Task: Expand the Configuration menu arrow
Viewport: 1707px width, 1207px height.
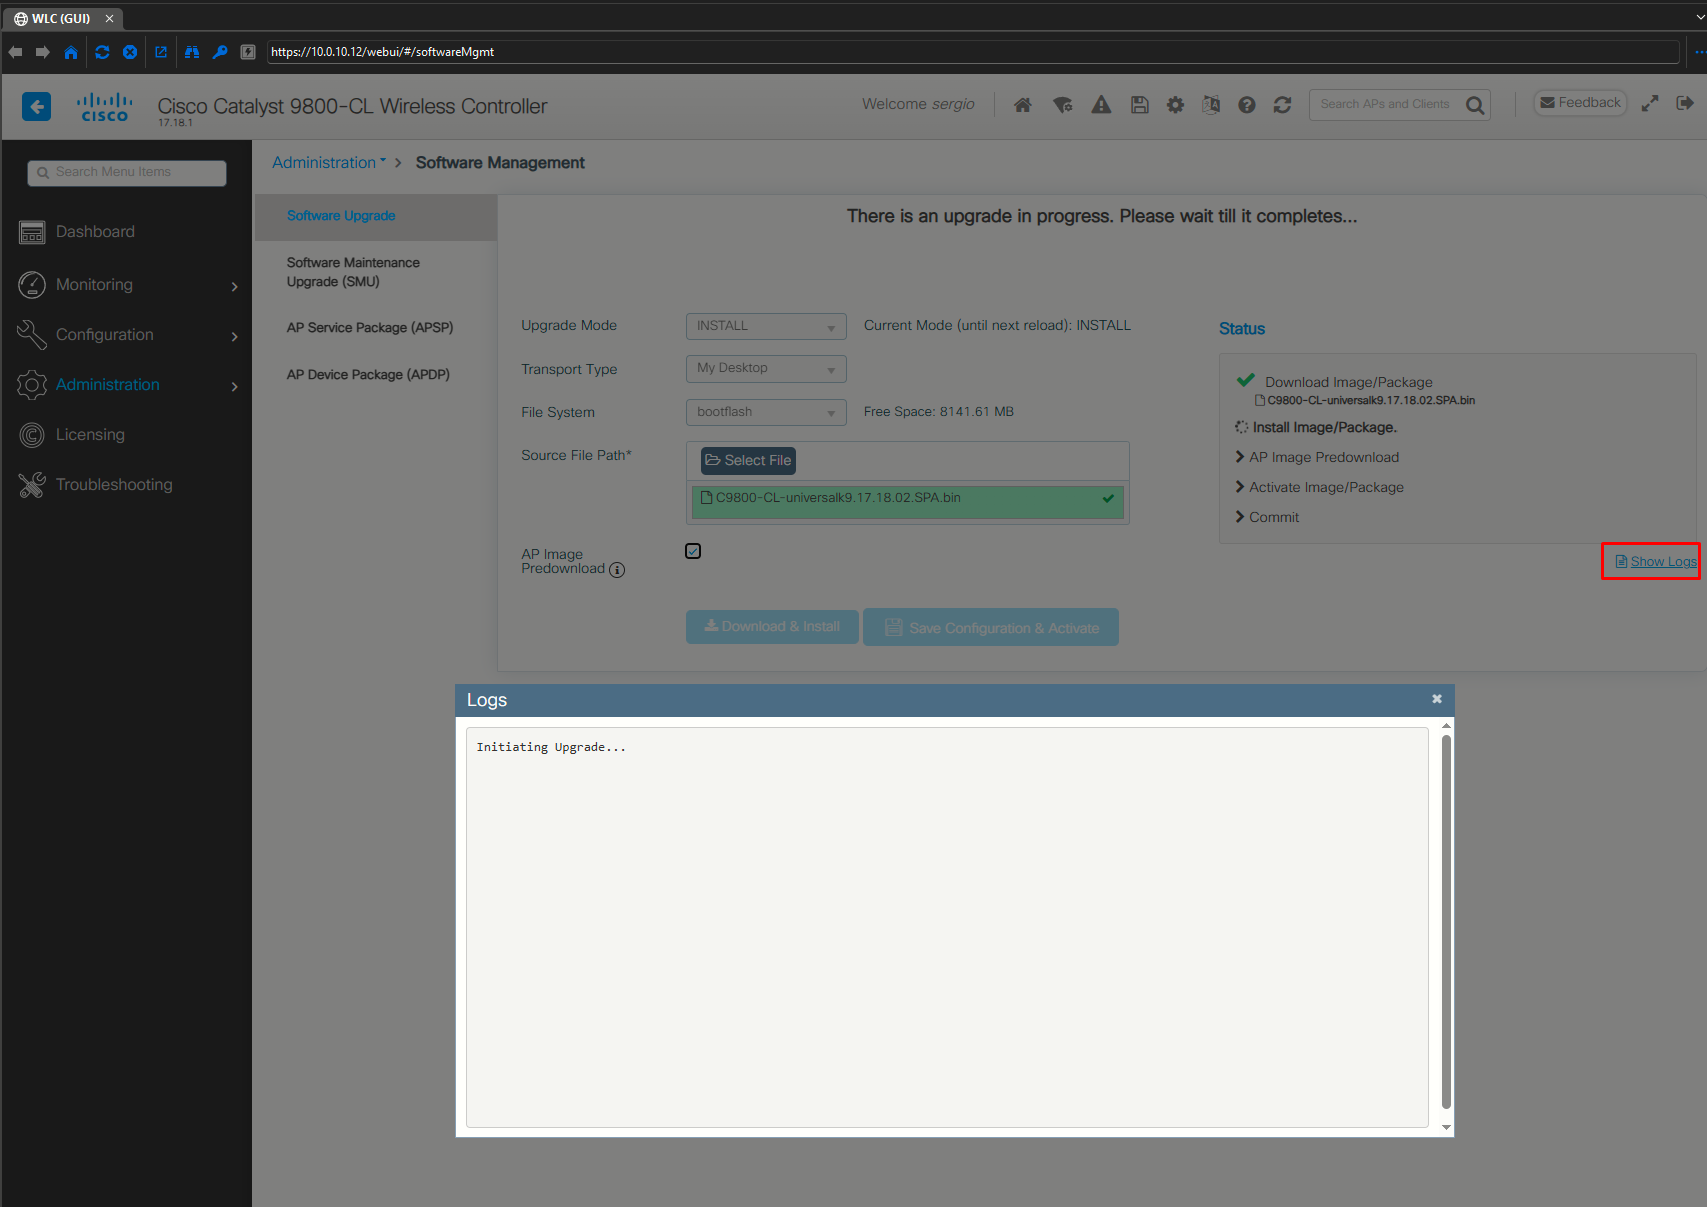Action: click(235, 336)
